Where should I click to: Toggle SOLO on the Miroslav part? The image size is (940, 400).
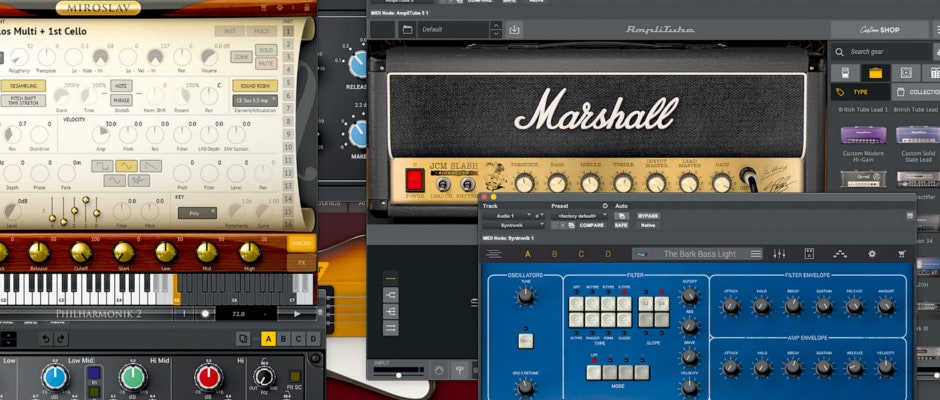click(x=265, y=49)
